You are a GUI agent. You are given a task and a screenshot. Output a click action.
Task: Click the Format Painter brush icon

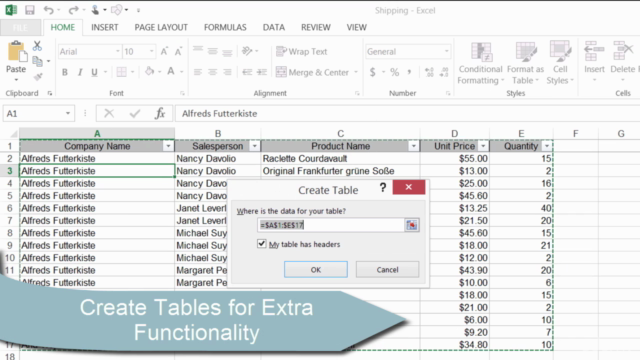(38, 77)
